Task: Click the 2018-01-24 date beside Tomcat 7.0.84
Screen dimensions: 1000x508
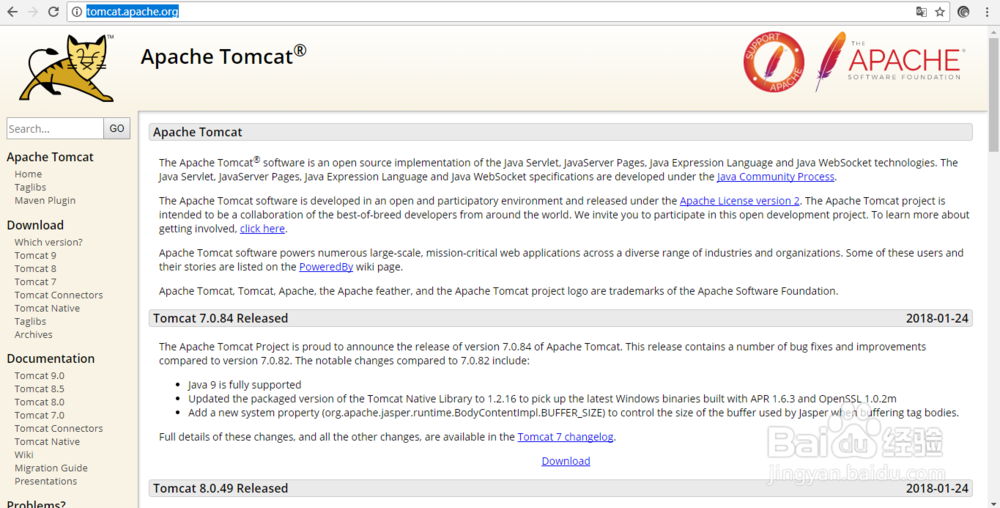Action: click(x=937, y=318)
